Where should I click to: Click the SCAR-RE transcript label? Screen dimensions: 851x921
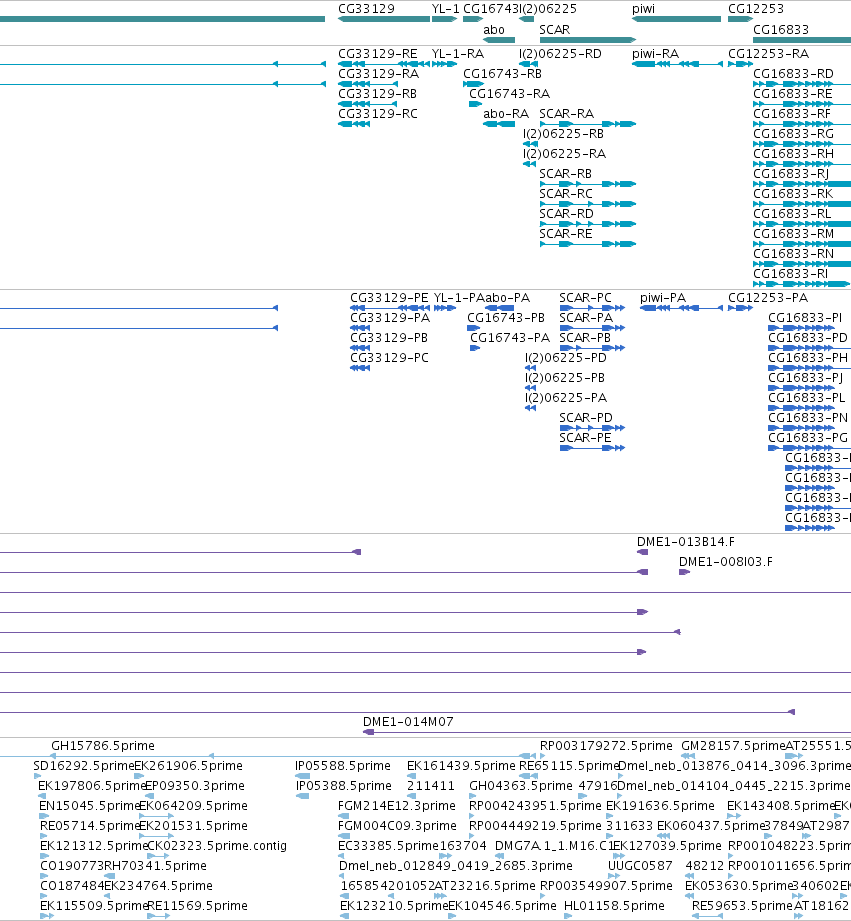pyautogui.click(x=566, y=234)
